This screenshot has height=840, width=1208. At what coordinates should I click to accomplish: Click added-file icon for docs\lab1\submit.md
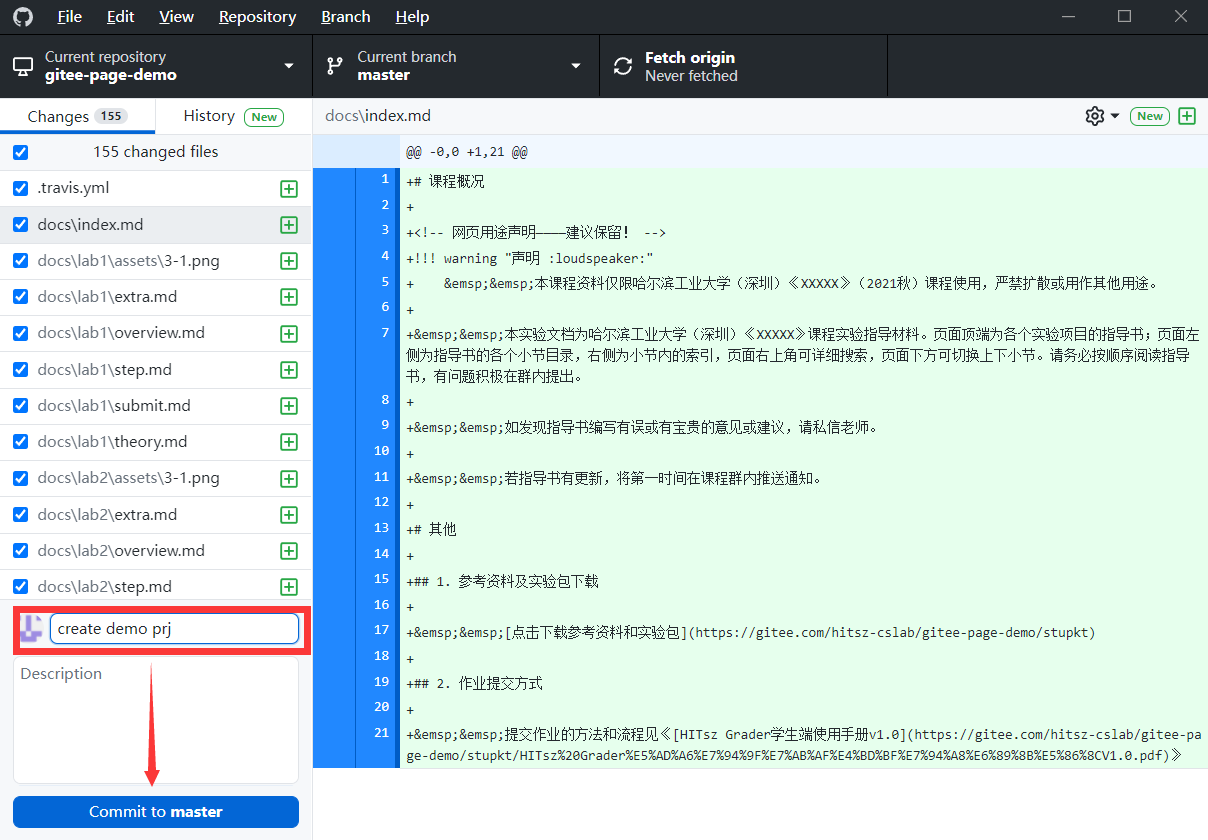(x=289, y=406)
